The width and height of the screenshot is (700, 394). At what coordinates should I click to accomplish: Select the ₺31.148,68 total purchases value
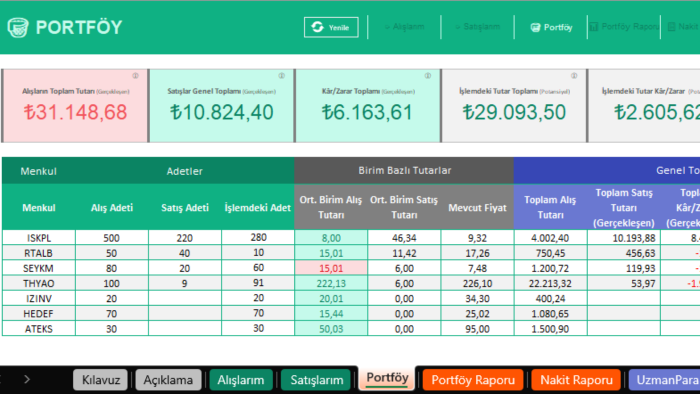point(75,112)
